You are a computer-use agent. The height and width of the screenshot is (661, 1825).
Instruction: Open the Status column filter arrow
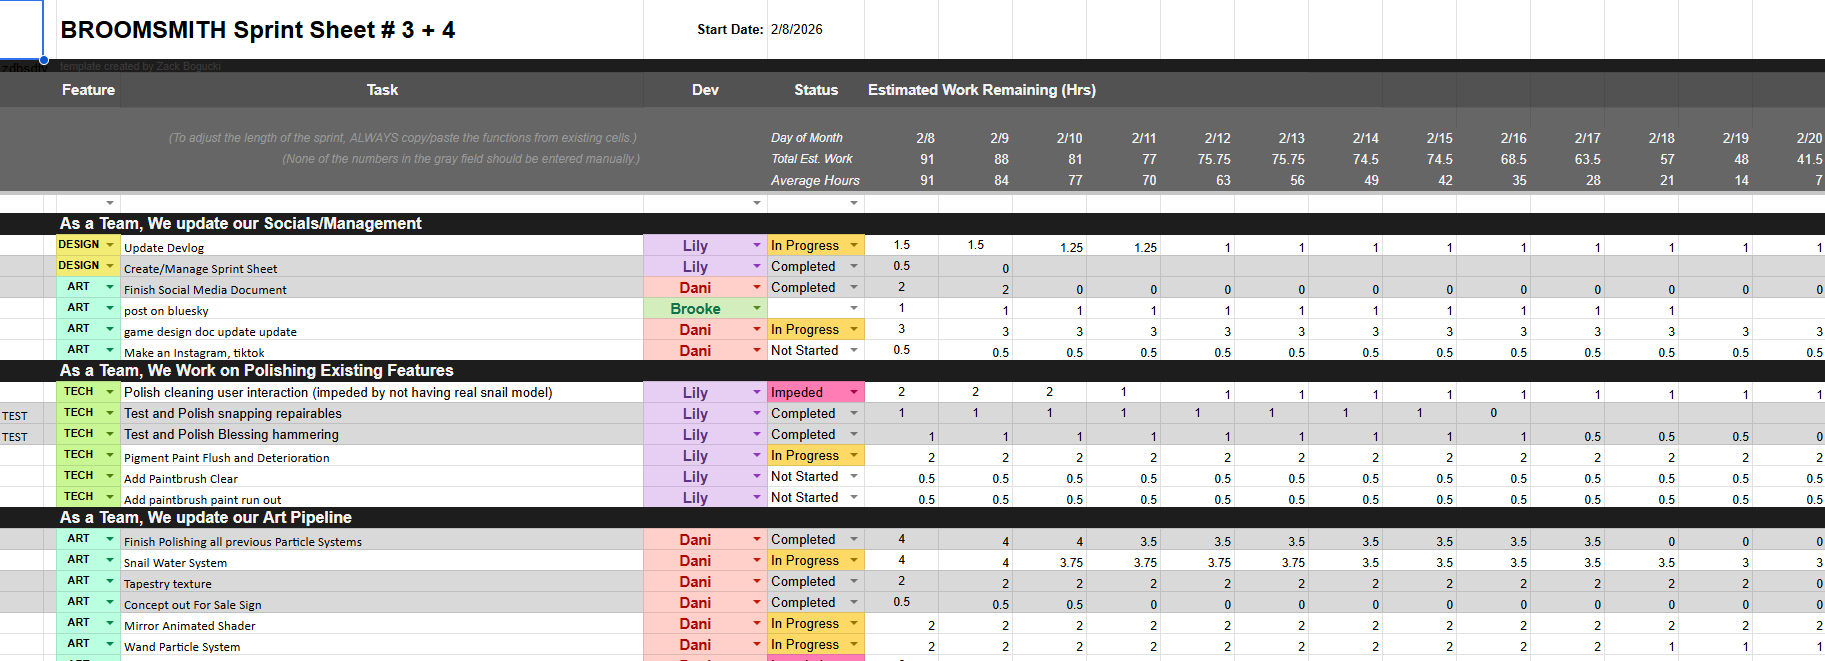854,203
